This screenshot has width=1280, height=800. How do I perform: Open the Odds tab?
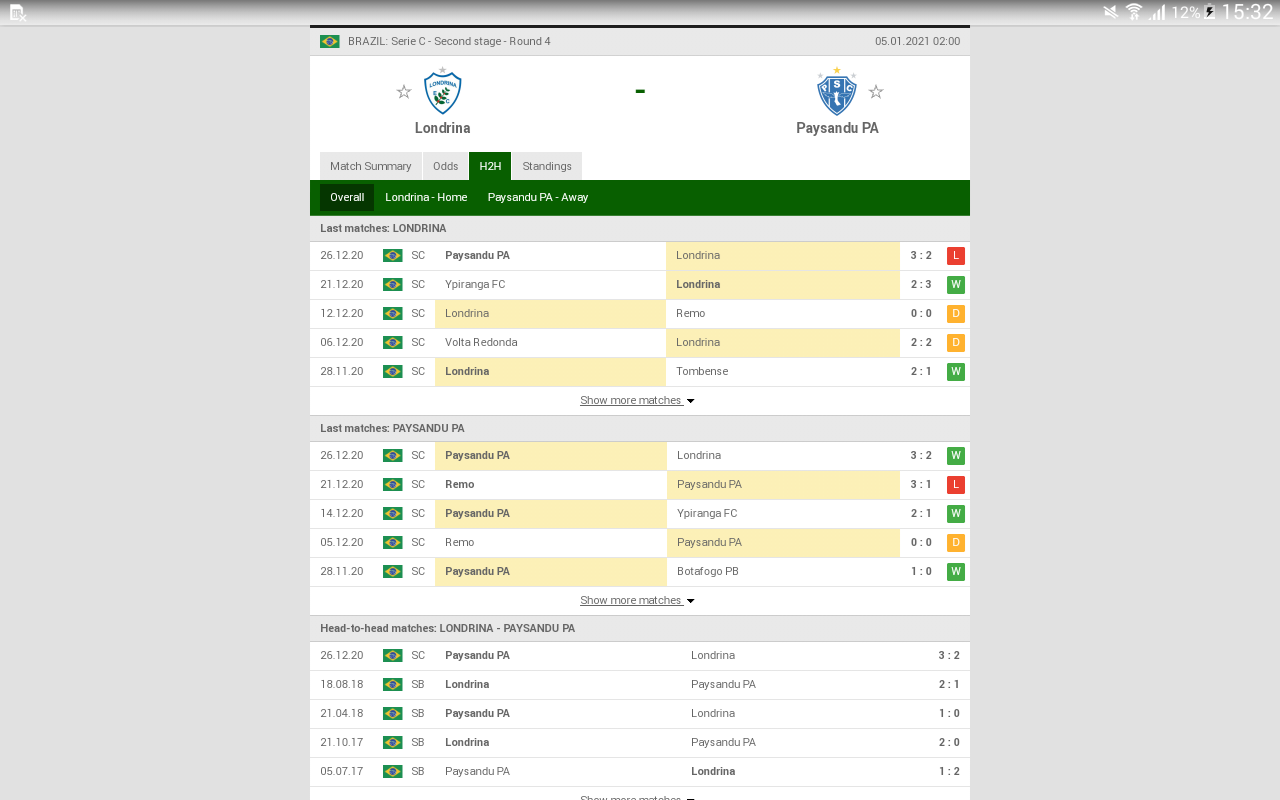(x=446, y=166)
